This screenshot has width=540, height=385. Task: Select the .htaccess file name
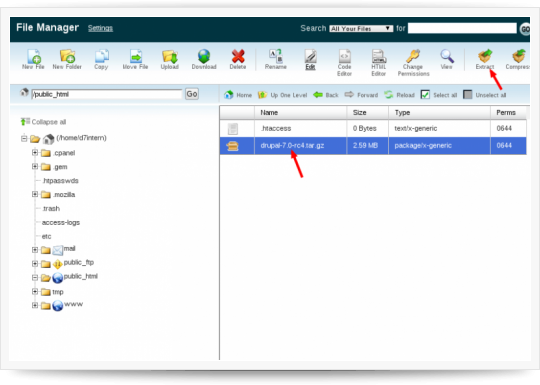(x=276, y=128)
